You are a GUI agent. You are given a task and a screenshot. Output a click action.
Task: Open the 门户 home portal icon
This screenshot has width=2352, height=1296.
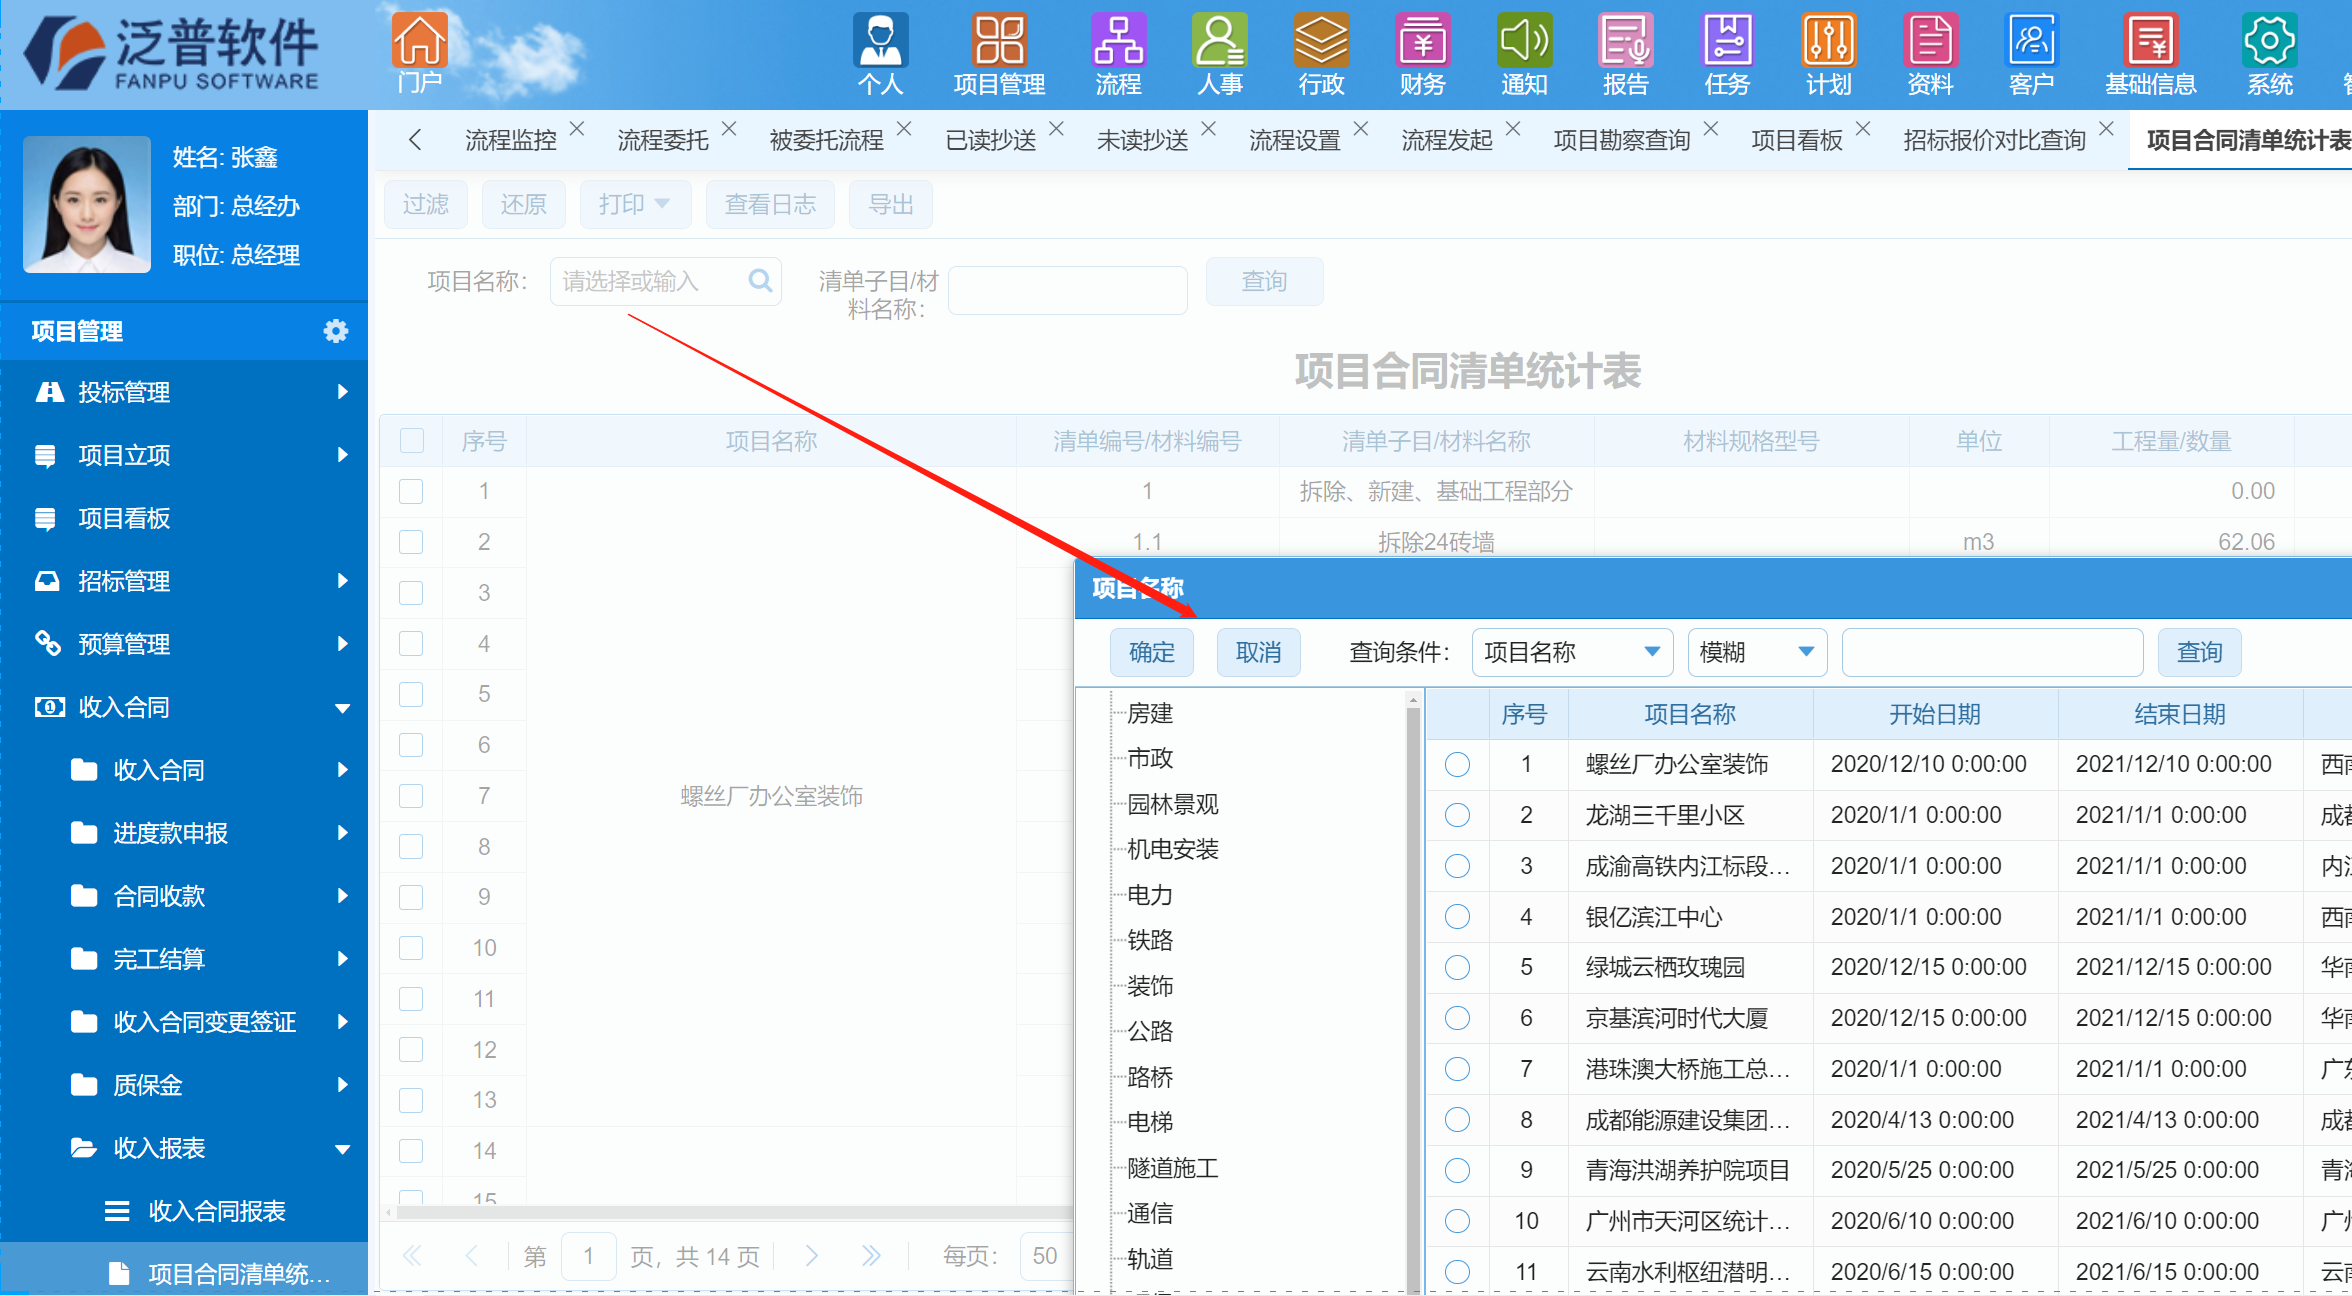click(x=419, y=42)
